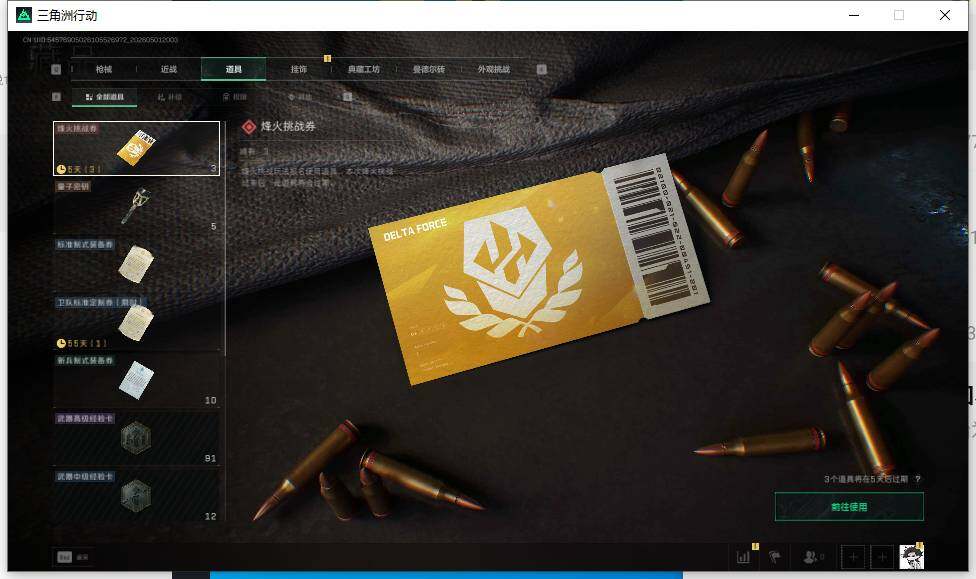Click the E key hint right of tabs
Image resolution: width=976 pixels, height=579 pixels.
pyautogui.click(x=542, y=69)
